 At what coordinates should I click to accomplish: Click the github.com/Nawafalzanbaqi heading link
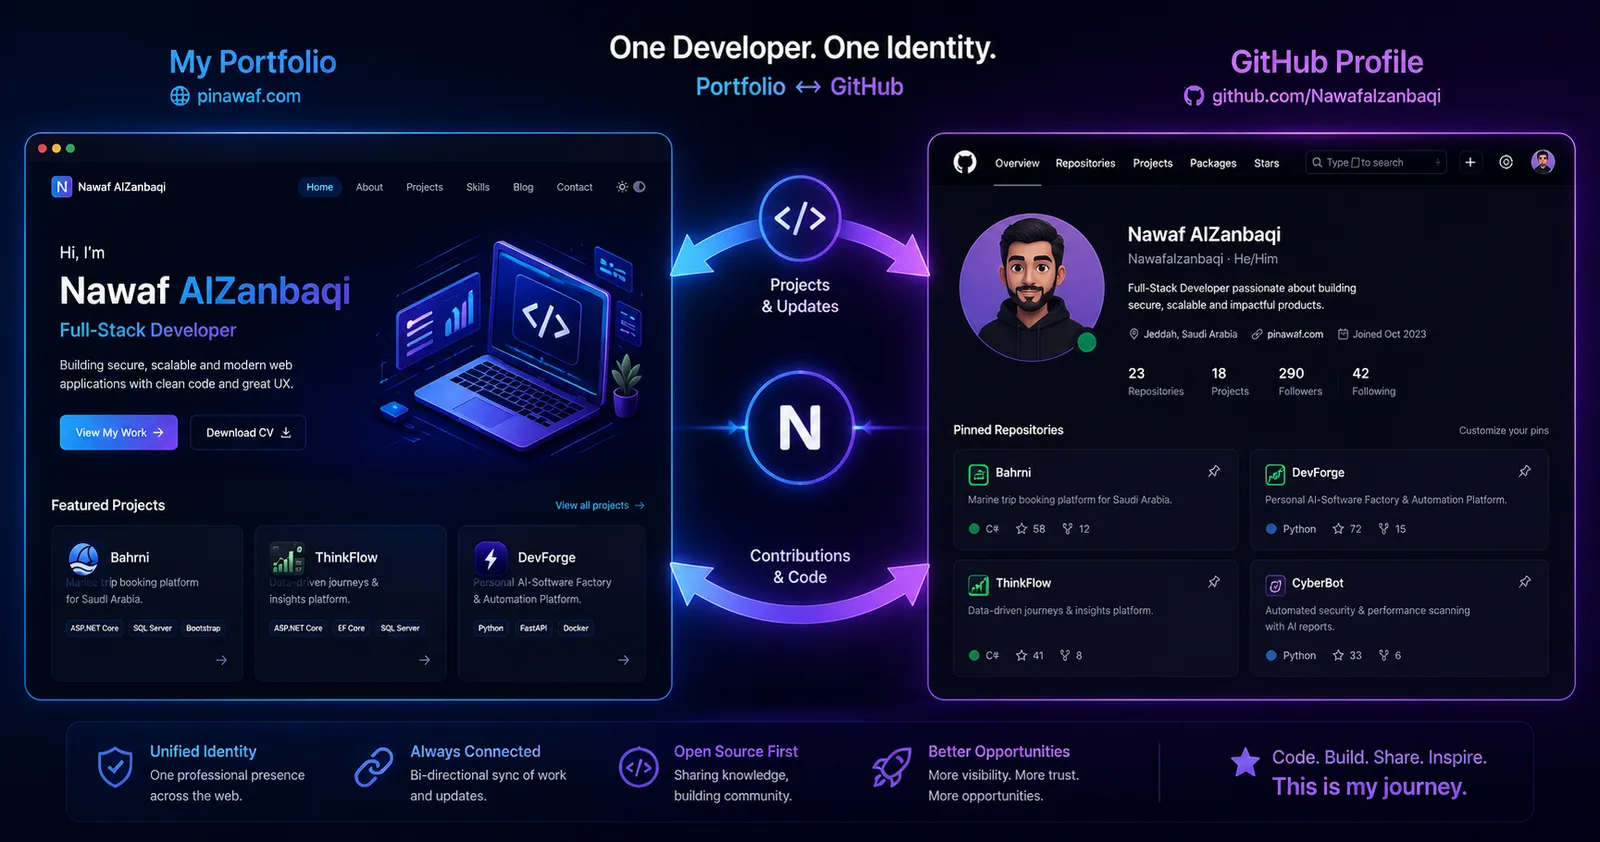click(x=1326, y=96)
